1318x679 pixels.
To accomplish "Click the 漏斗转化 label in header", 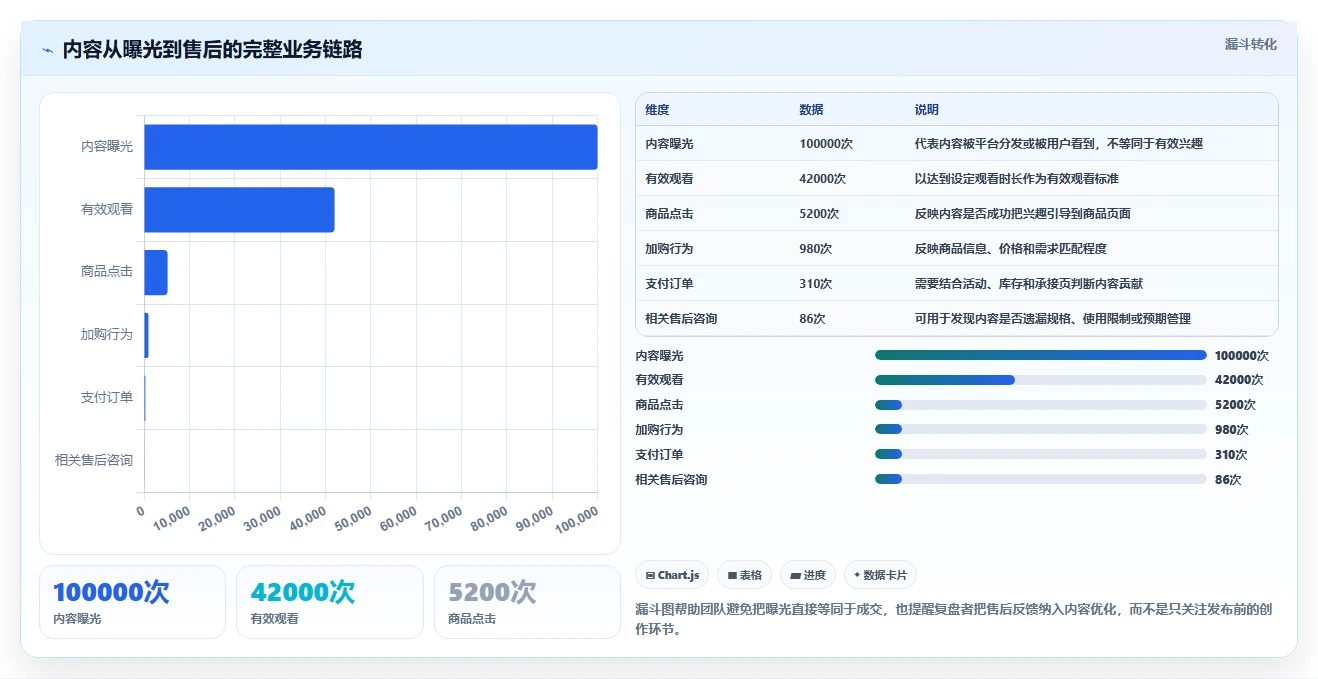I will (x=1251, y=44).
